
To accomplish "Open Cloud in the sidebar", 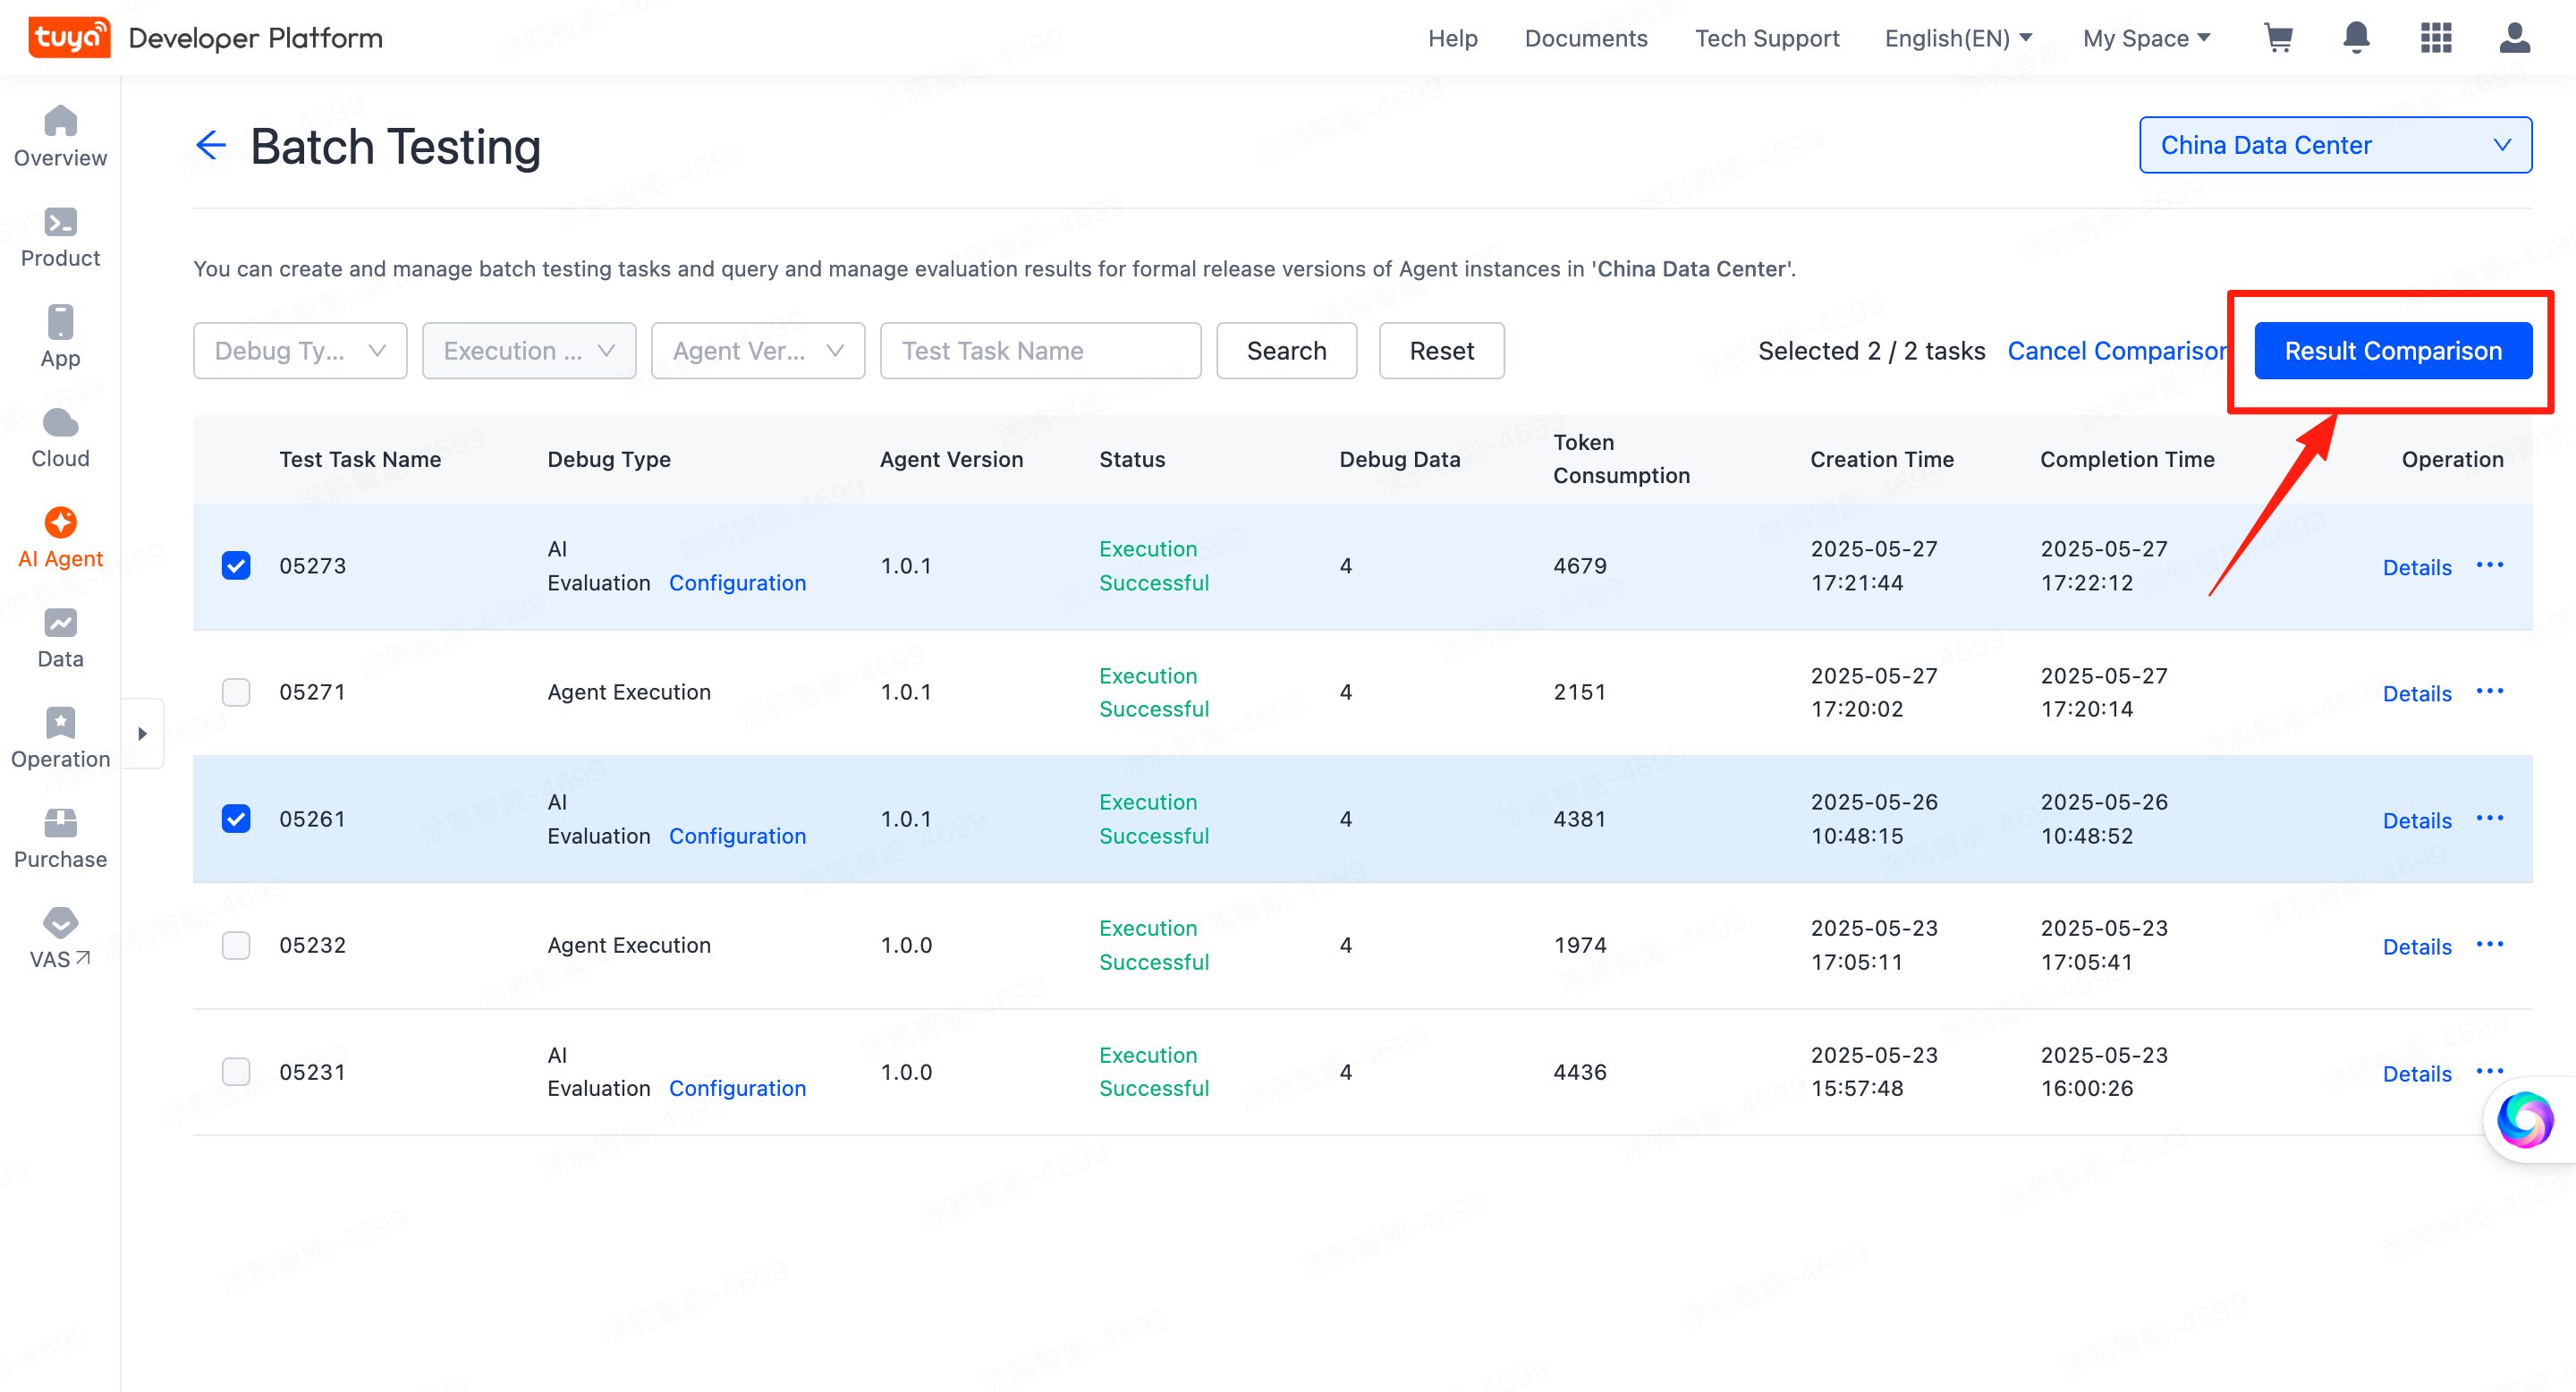I will (60, 437).
